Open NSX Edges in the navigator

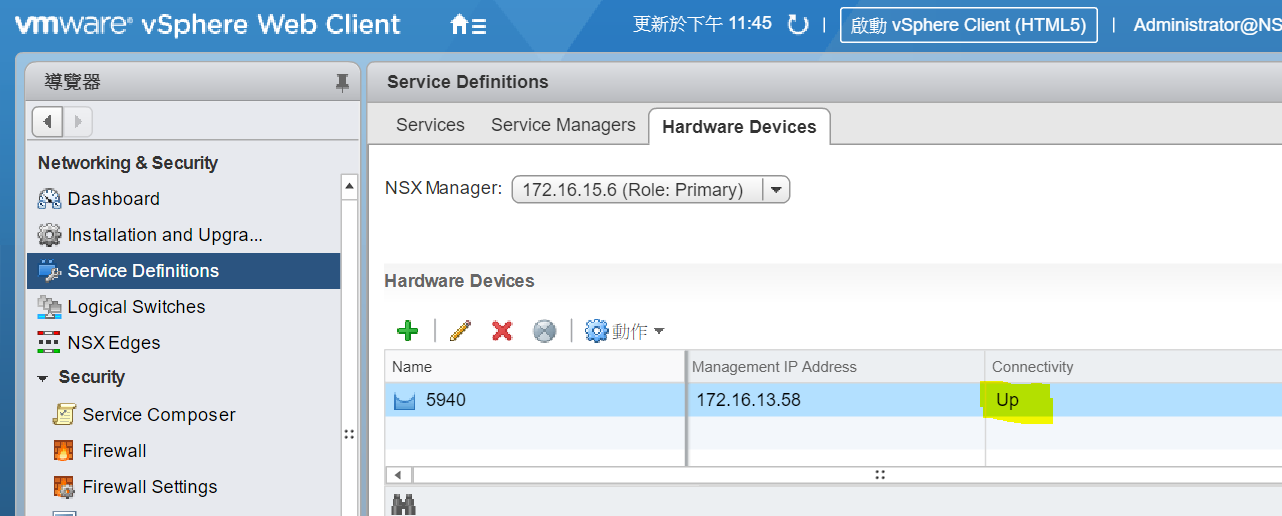click(114, 343)
